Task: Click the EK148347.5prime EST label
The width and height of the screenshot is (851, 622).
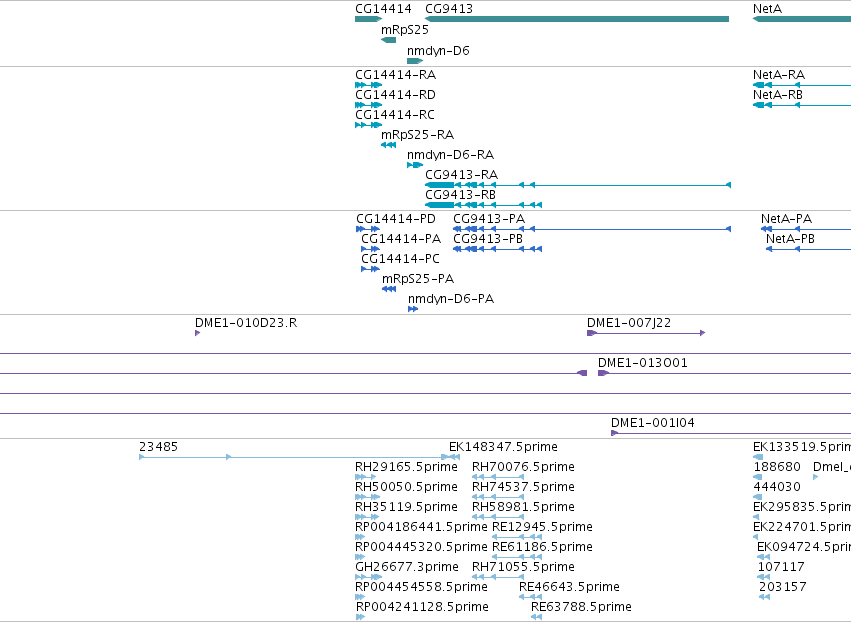Action: 503,447
